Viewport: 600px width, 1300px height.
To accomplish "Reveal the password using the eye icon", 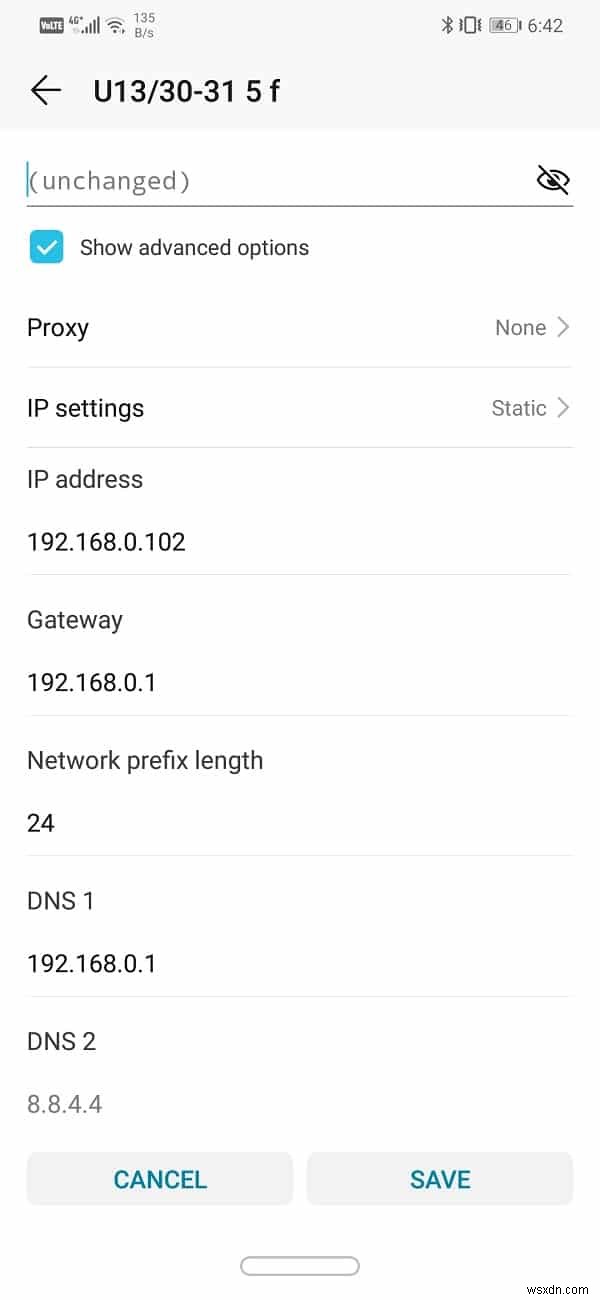I will 552,180.
